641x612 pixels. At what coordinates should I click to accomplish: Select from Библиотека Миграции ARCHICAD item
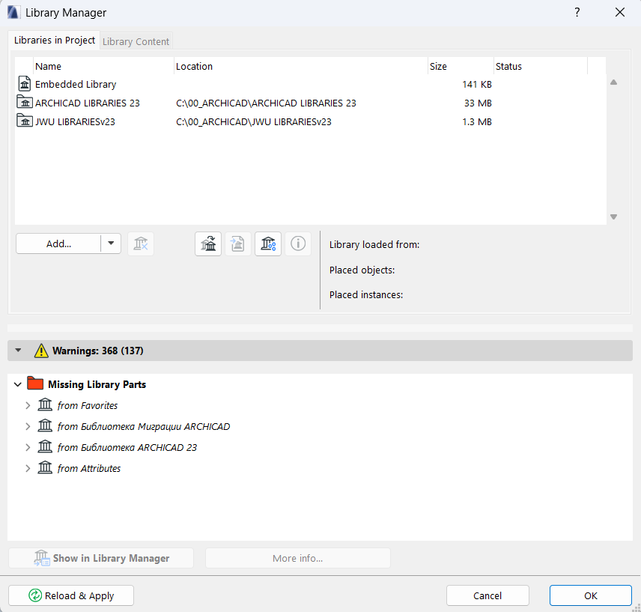point(143,426)
